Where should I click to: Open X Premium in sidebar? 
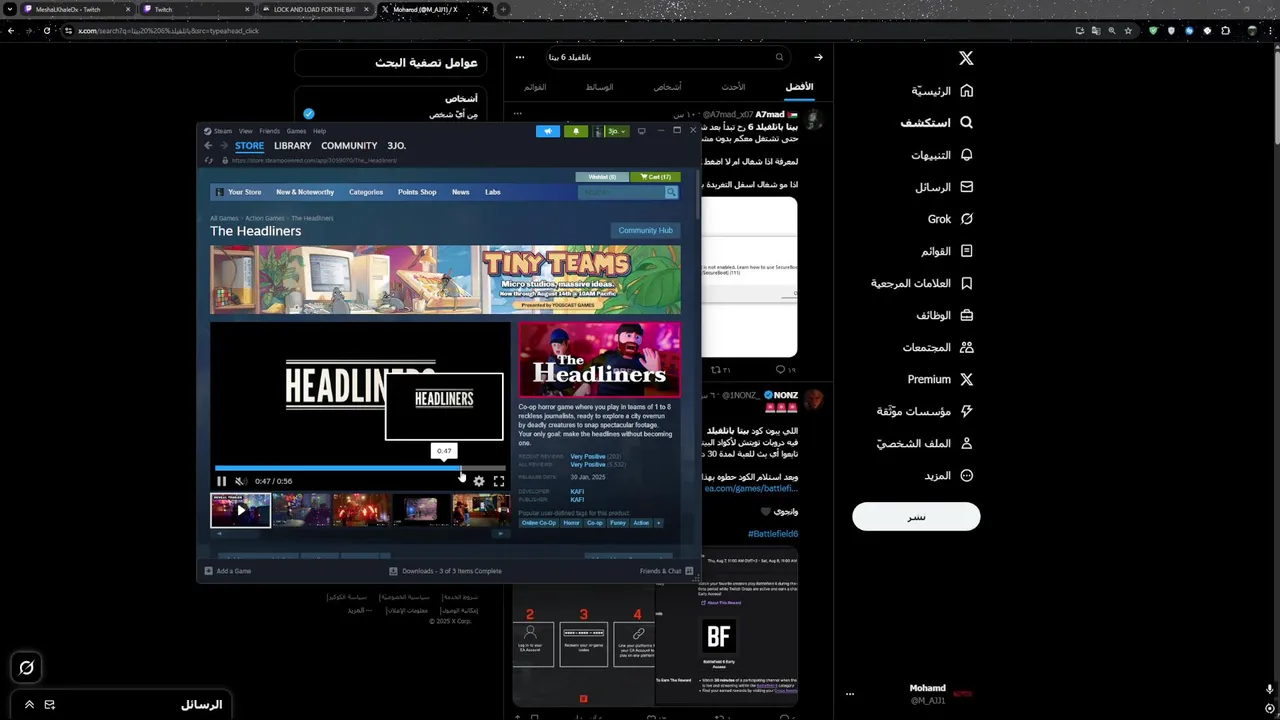[x=940, y=379]
